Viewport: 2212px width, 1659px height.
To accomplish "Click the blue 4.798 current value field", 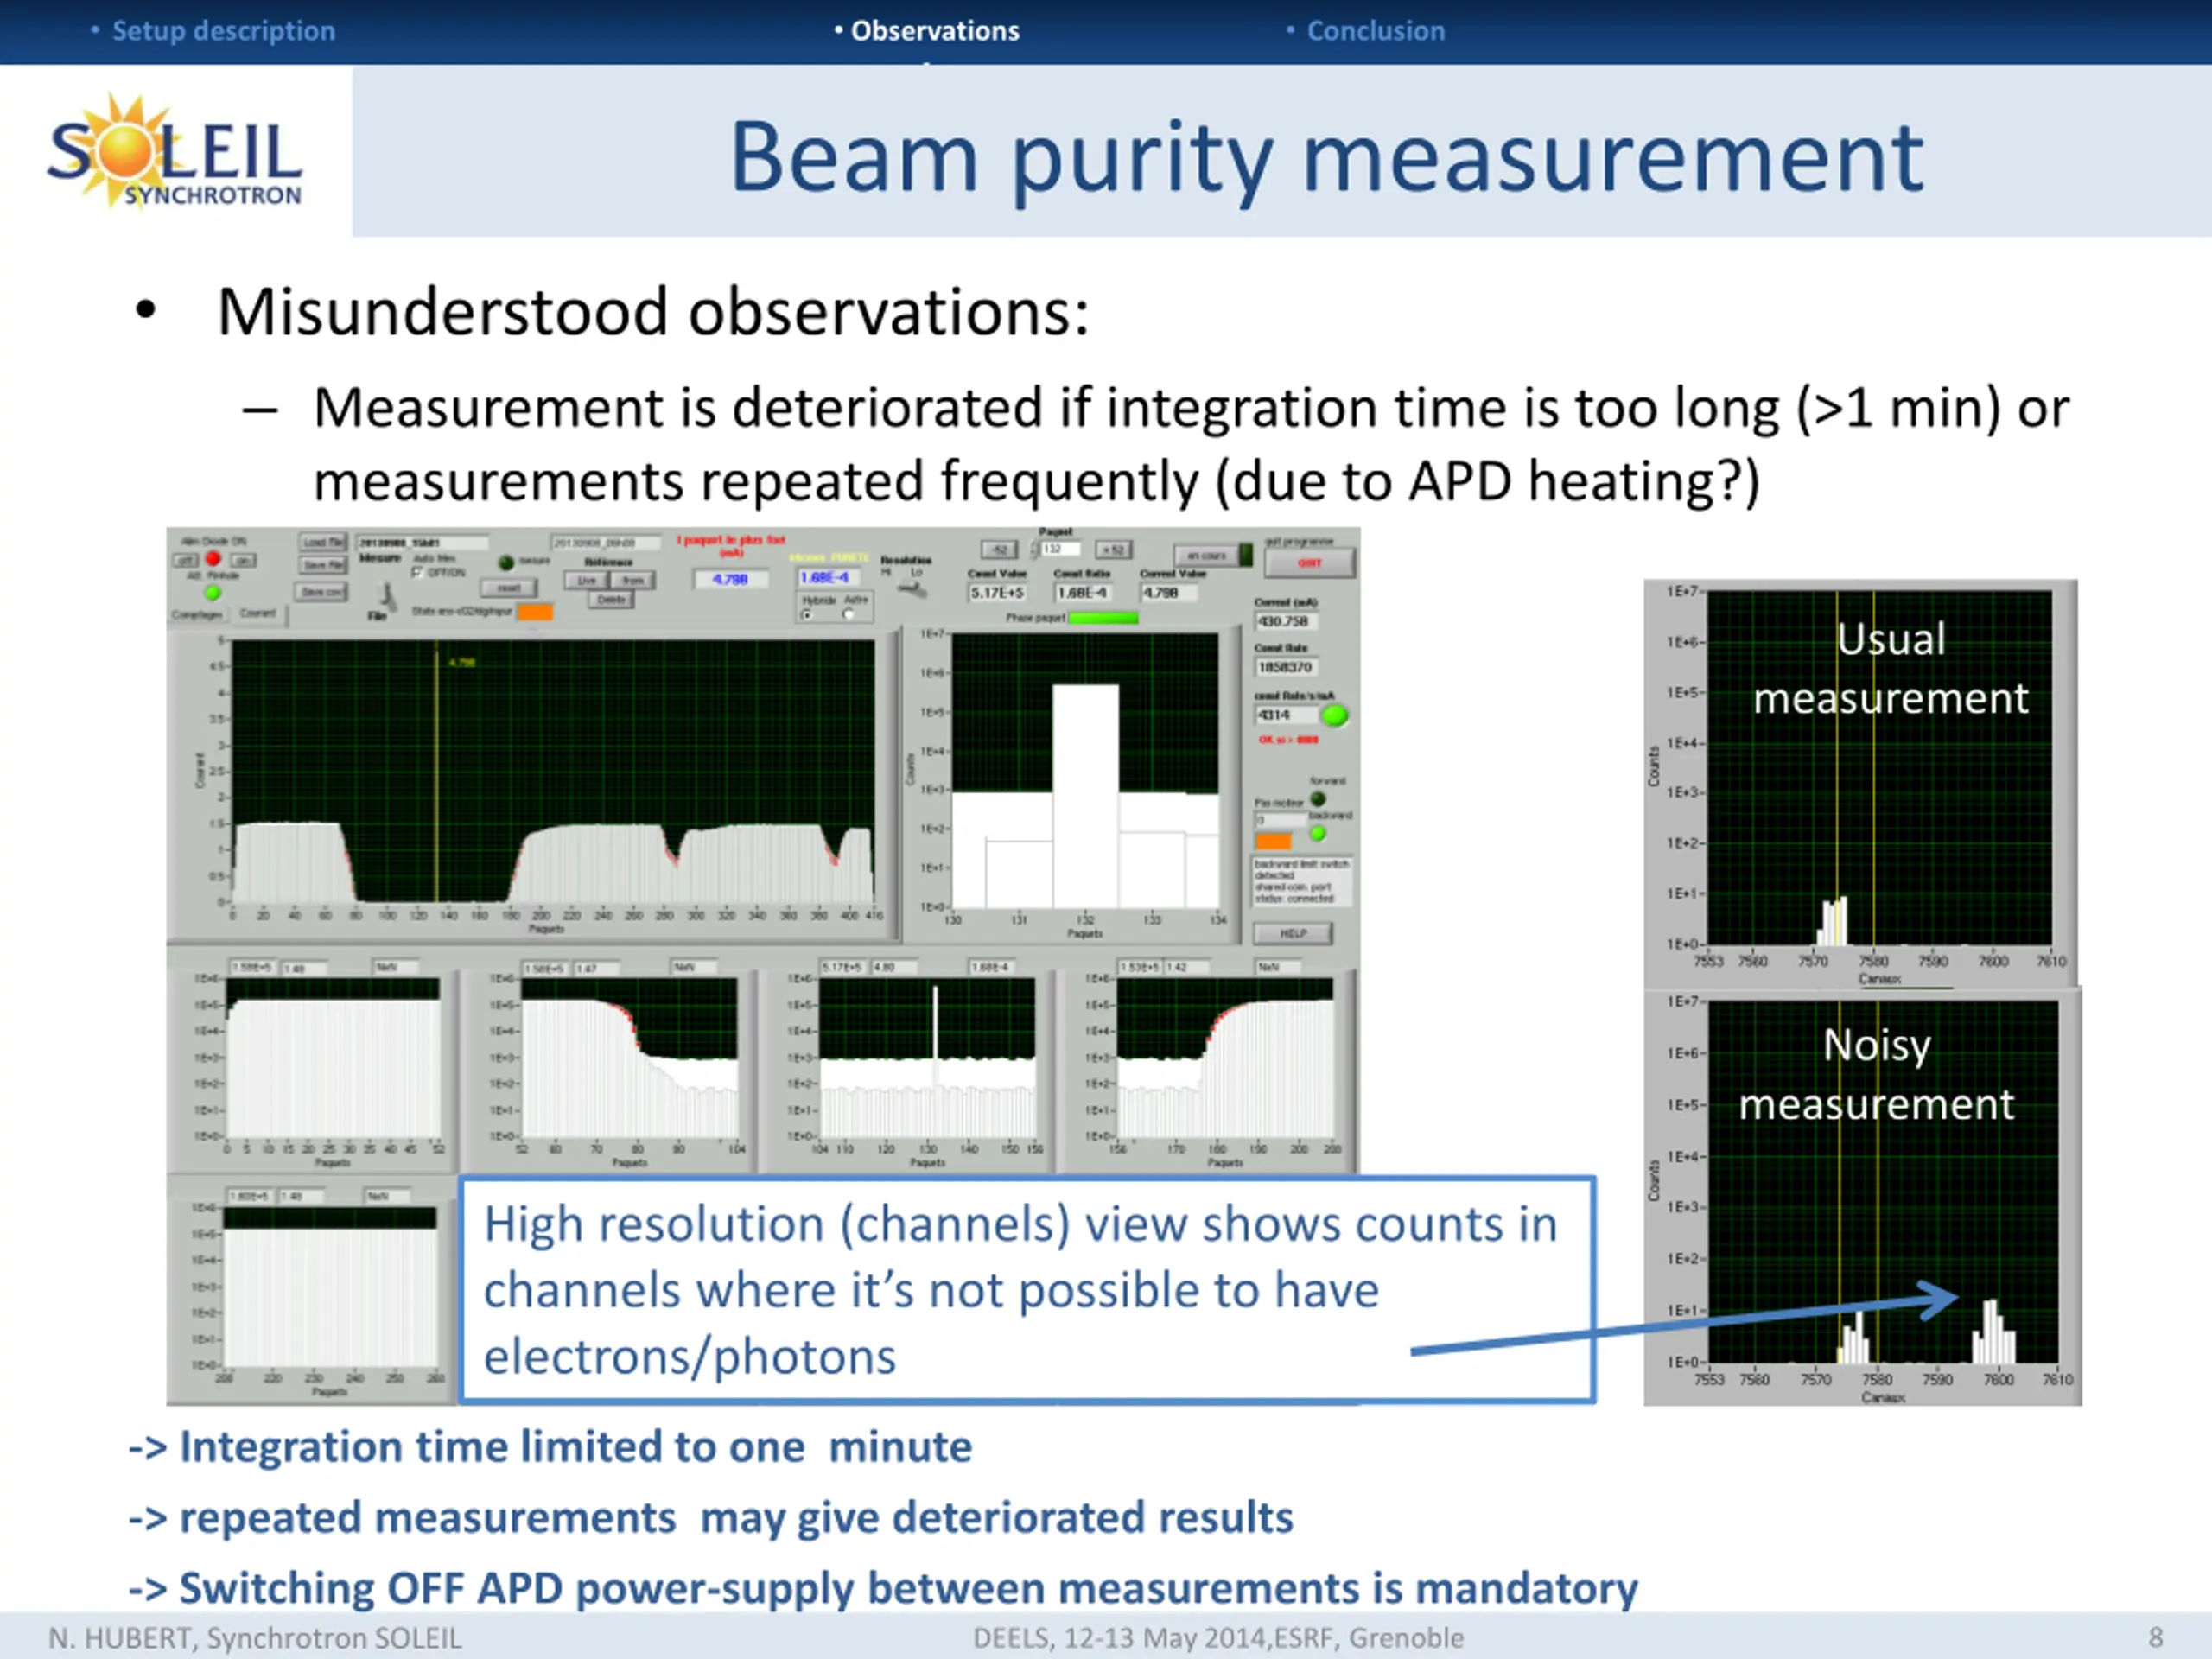I will [730, 579].
